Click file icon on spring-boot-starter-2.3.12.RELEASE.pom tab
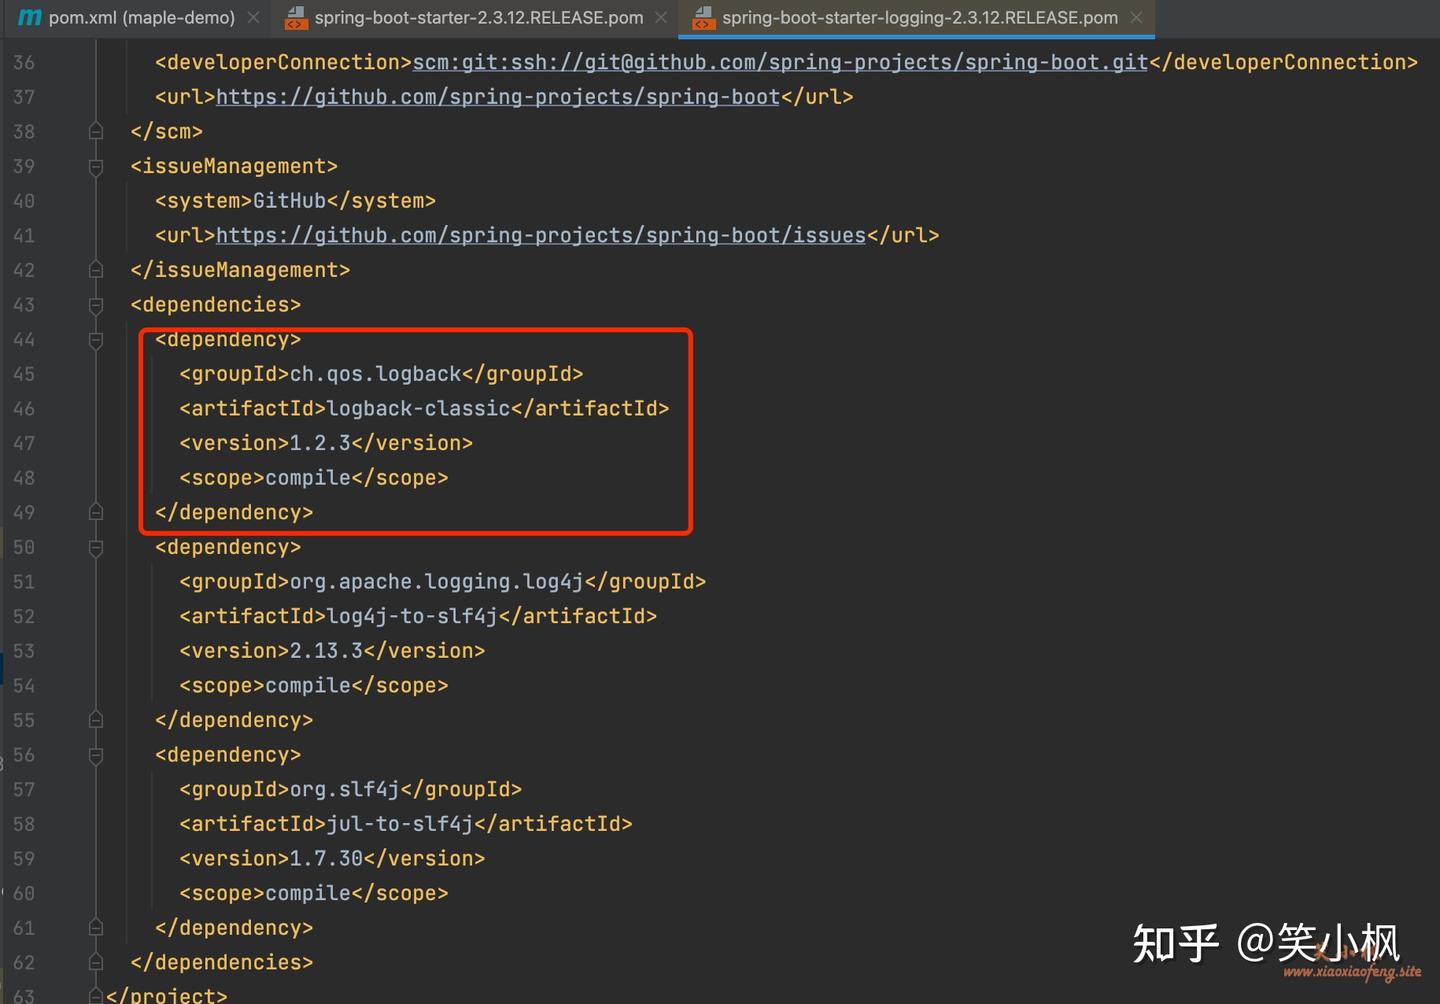 [295, 17]
